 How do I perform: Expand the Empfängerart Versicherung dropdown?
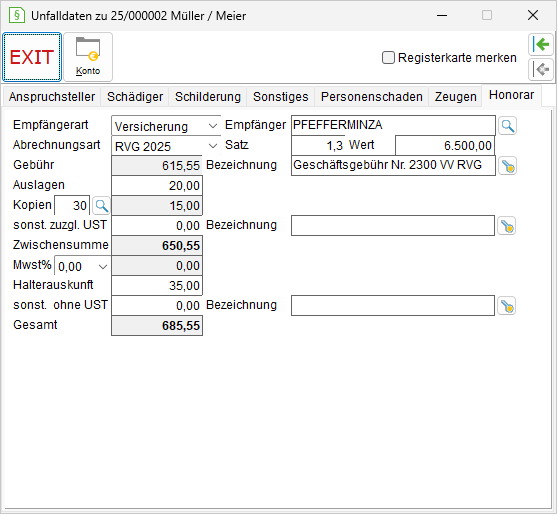166,126
